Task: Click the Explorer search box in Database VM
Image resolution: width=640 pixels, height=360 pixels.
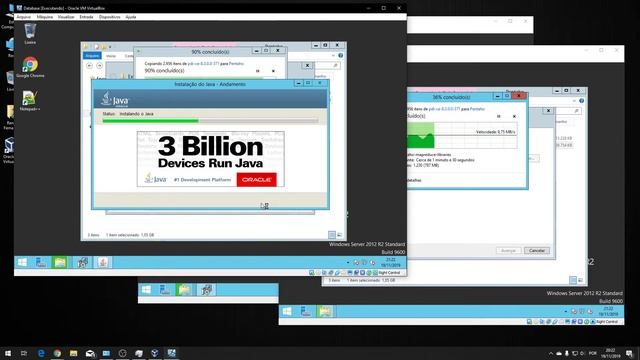Action: 328,65
